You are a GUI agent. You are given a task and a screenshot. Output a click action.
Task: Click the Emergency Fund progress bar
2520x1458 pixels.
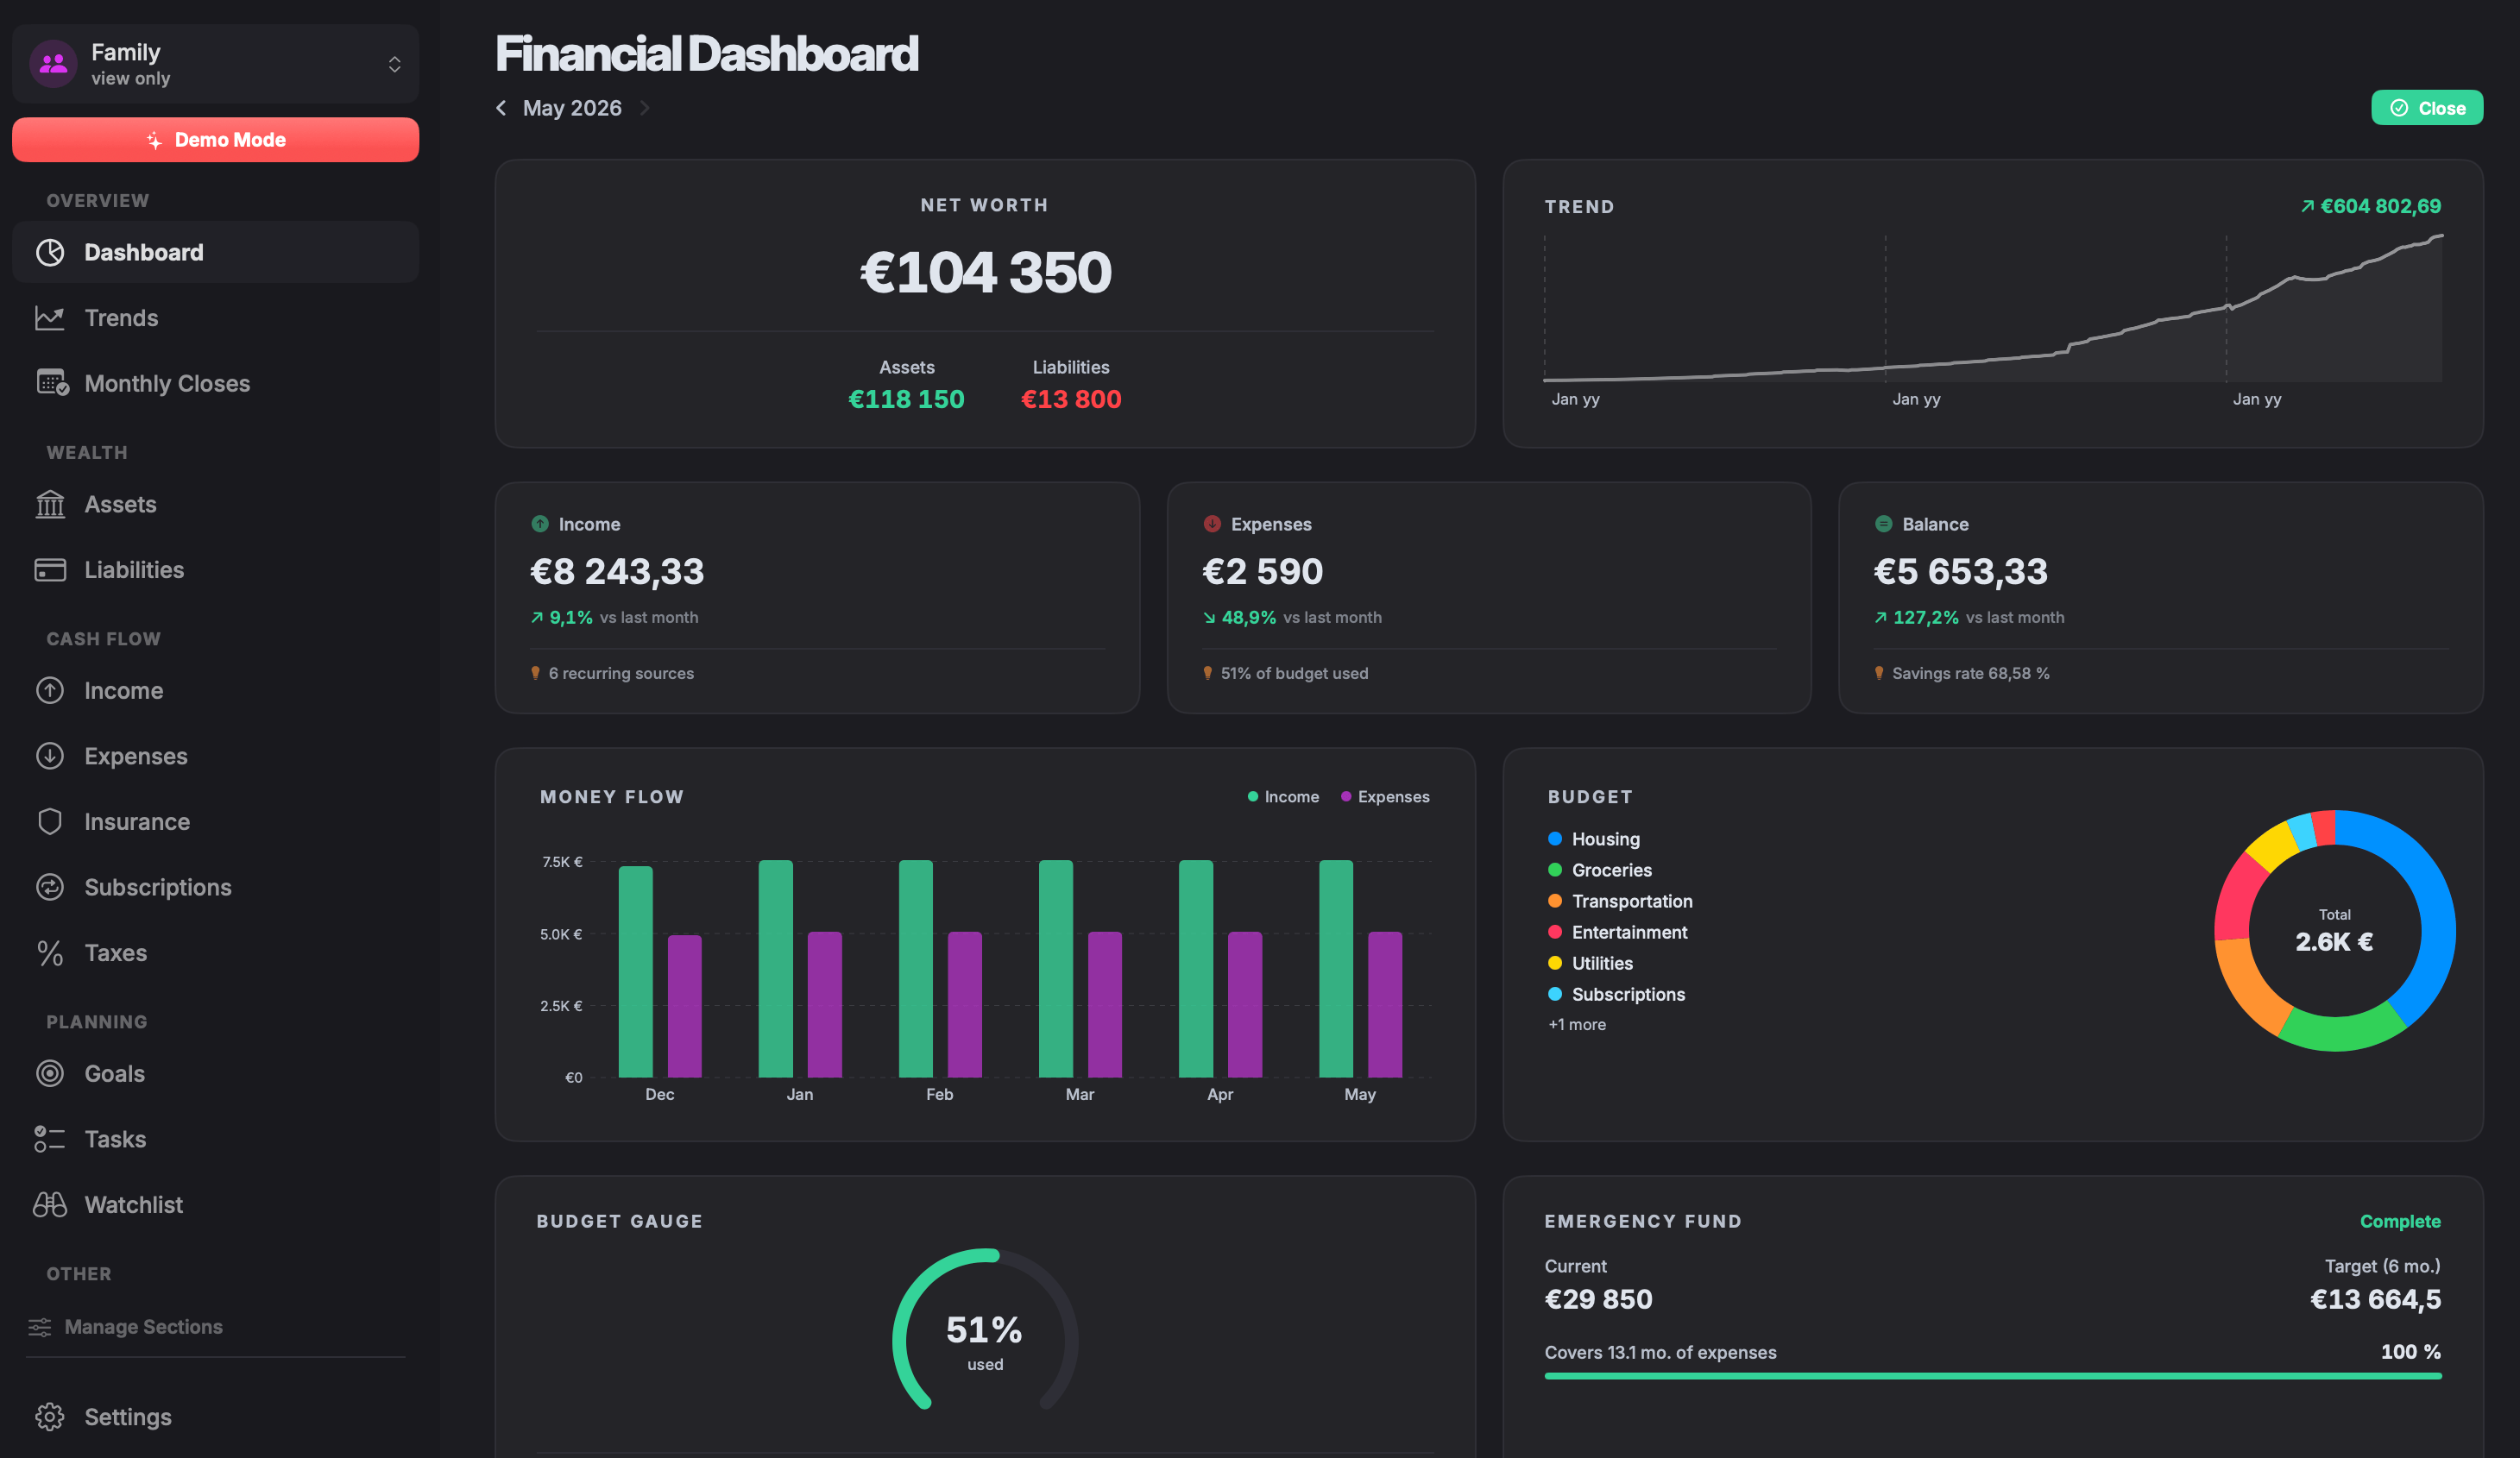click(x=1992, y=1376)
